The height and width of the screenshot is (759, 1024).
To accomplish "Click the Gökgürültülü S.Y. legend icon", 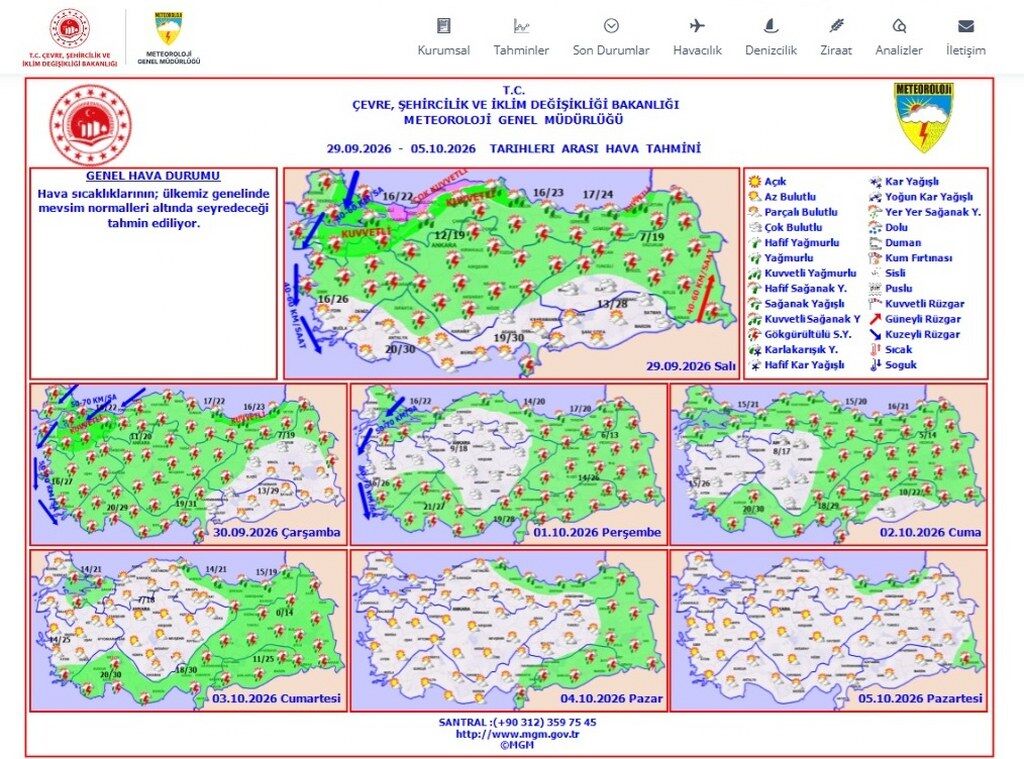I will point(755,334).
